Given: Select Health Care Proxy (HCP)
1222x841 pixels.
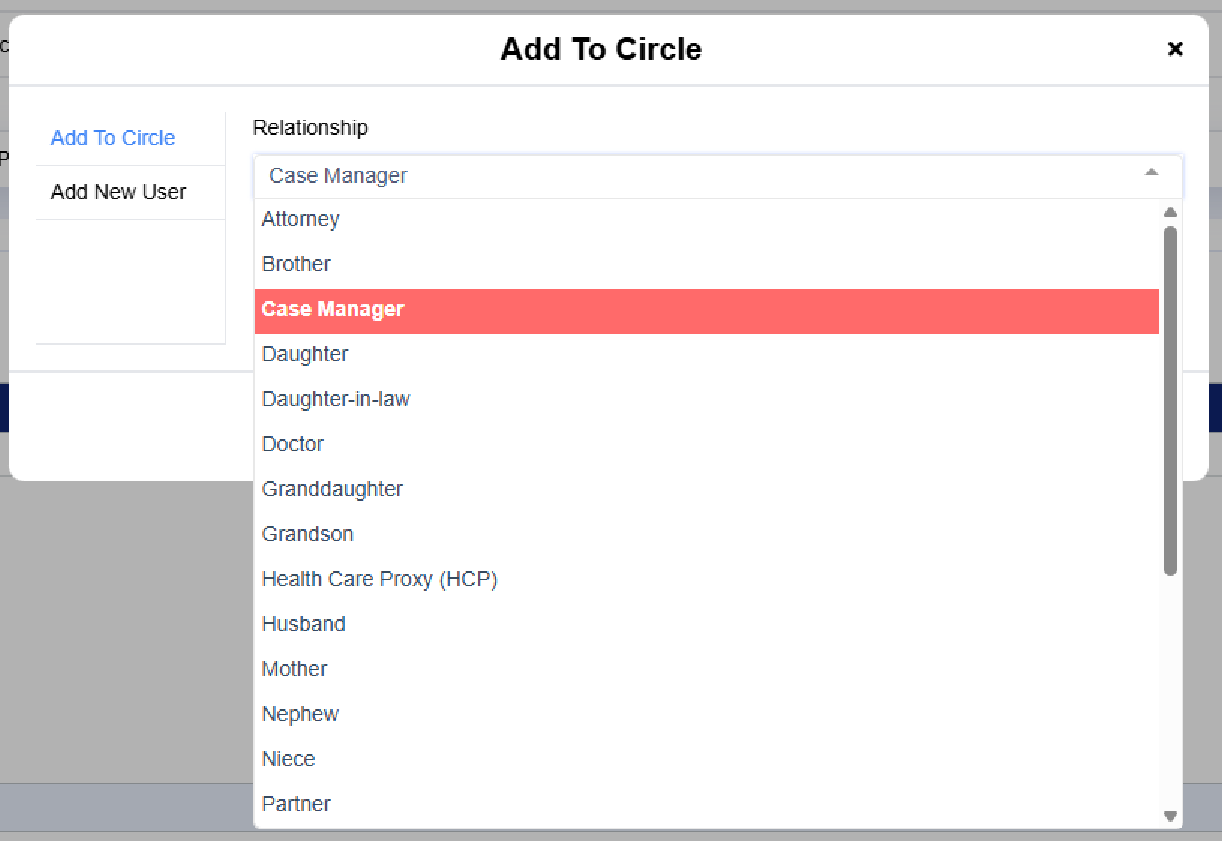Looking at the screenshot, I should [x=379, y=579].
